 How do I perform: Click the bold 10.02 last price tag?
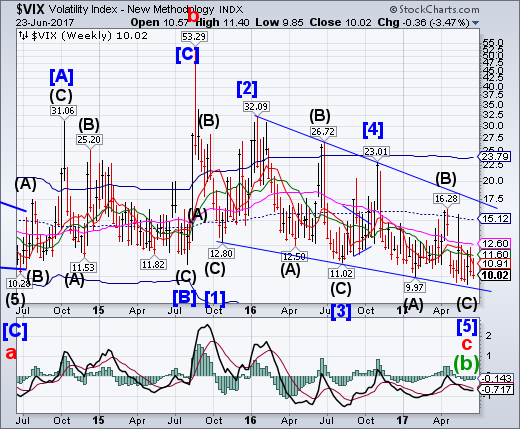(x=495, y=275)
